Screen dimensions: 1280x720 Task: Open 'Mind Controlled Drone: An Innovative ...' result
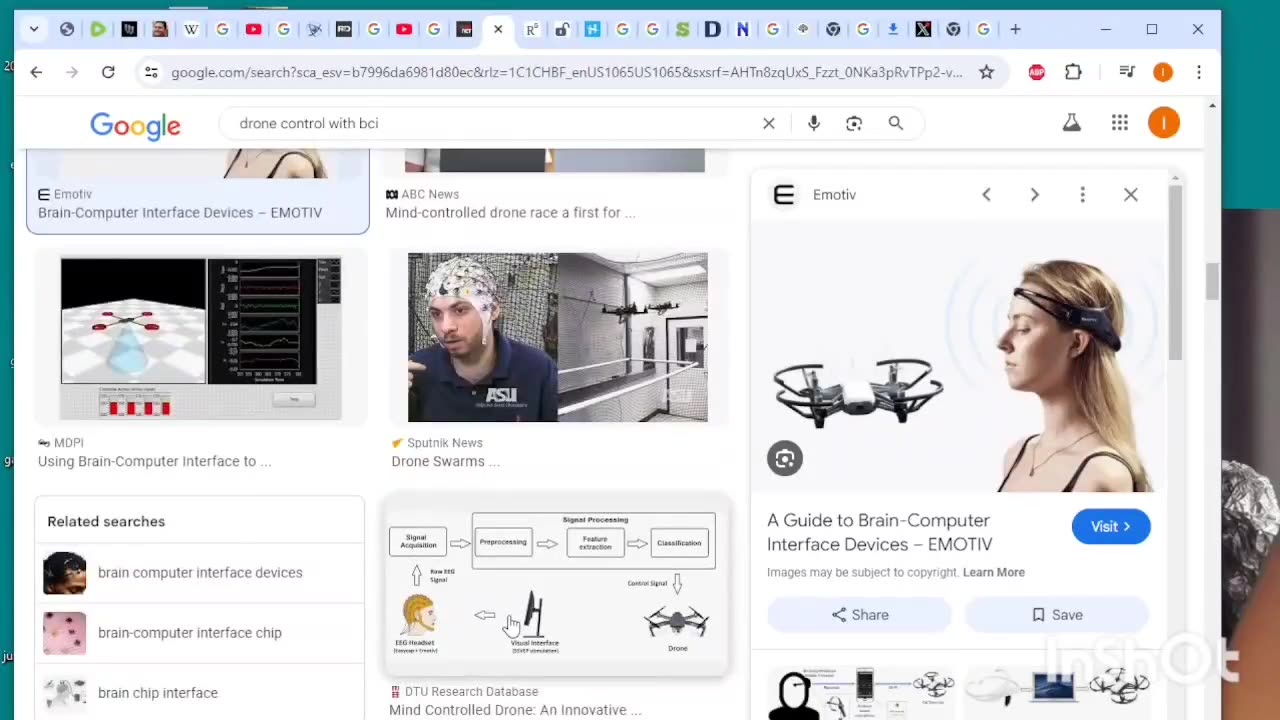[515, 710]
